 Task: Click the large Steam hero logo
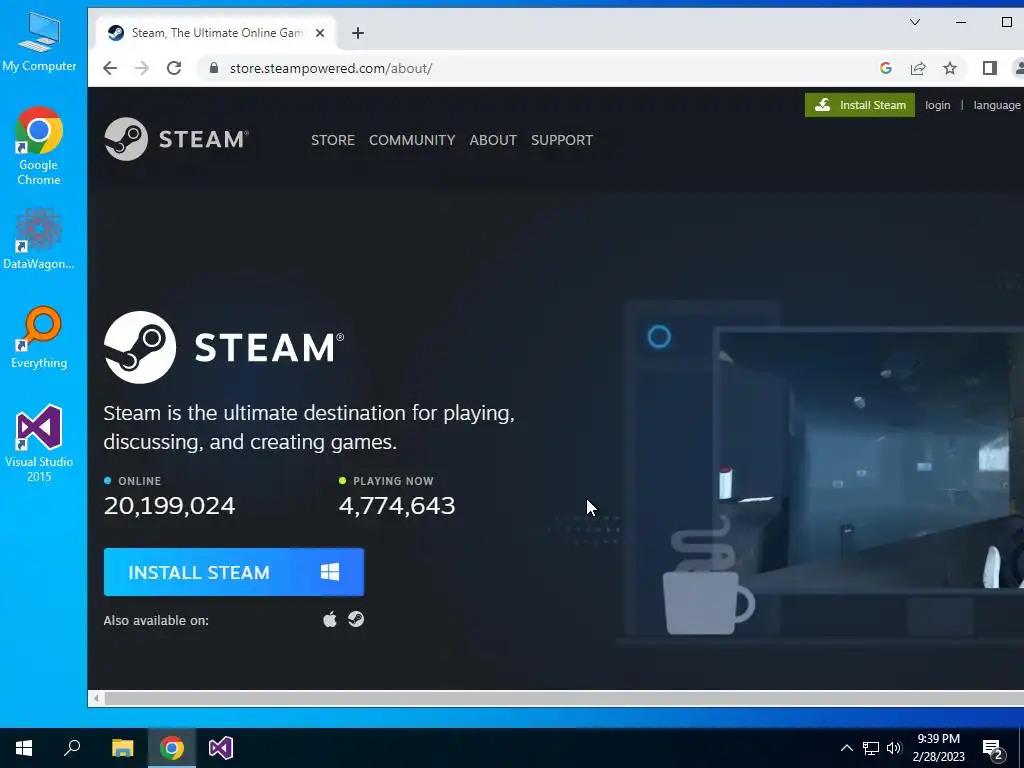pos(224,347)
